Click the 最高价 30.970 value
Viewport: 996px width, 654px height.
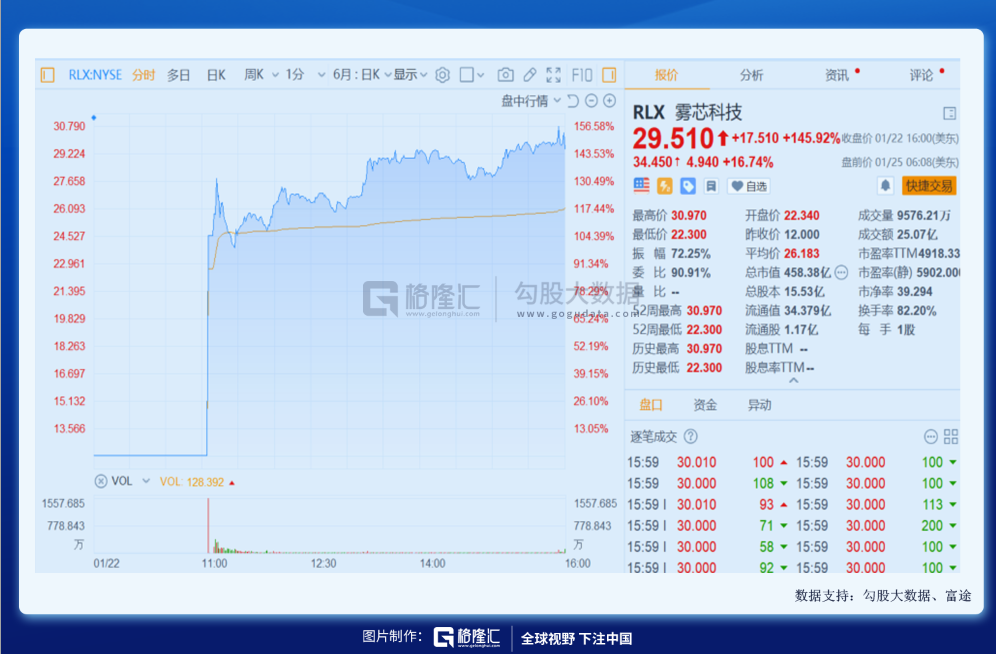pyautogui.click(x=689, y=215)
